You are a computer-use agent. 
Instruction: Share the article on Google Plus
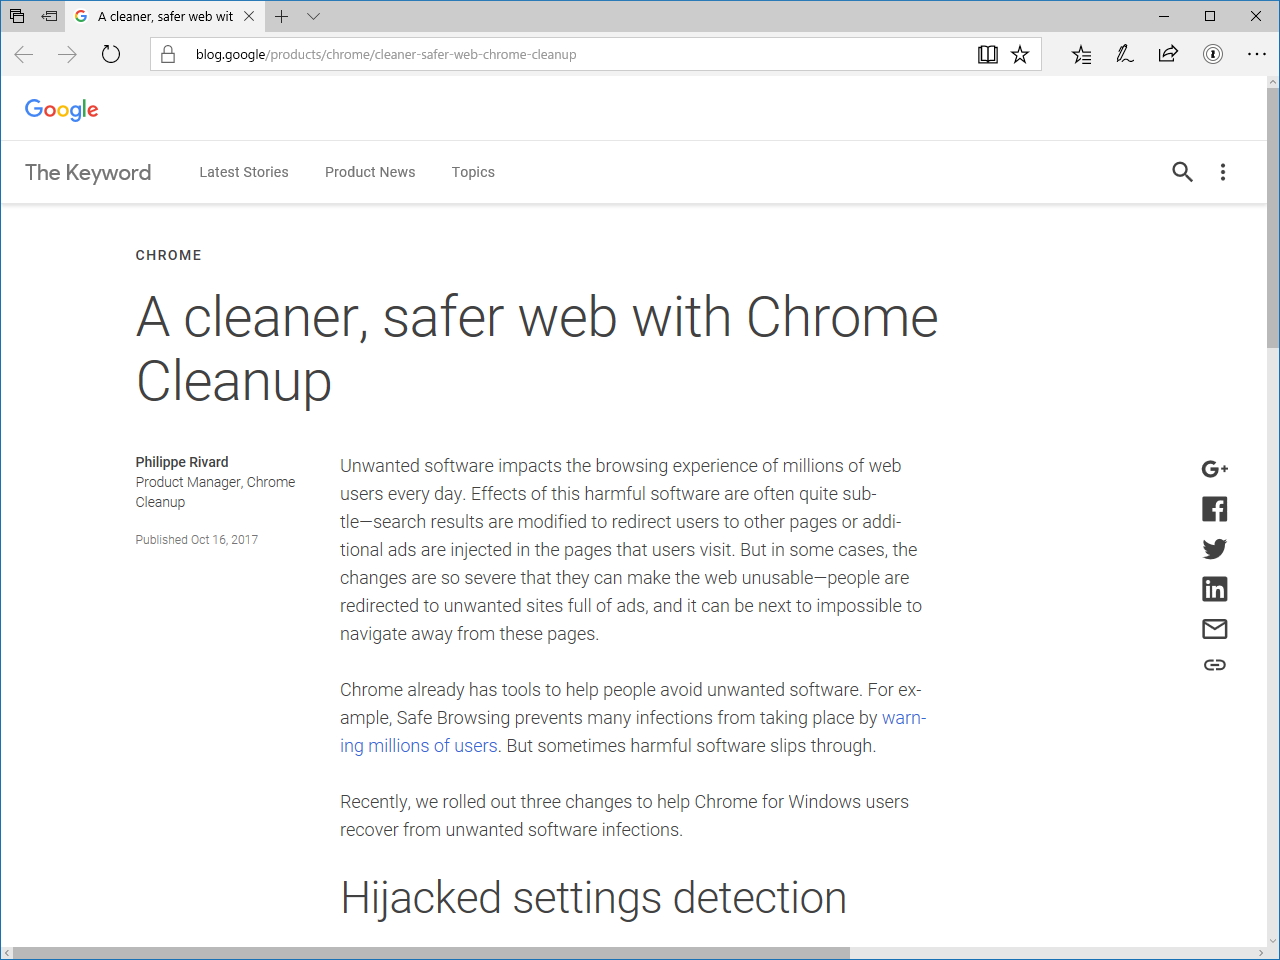1214,469
